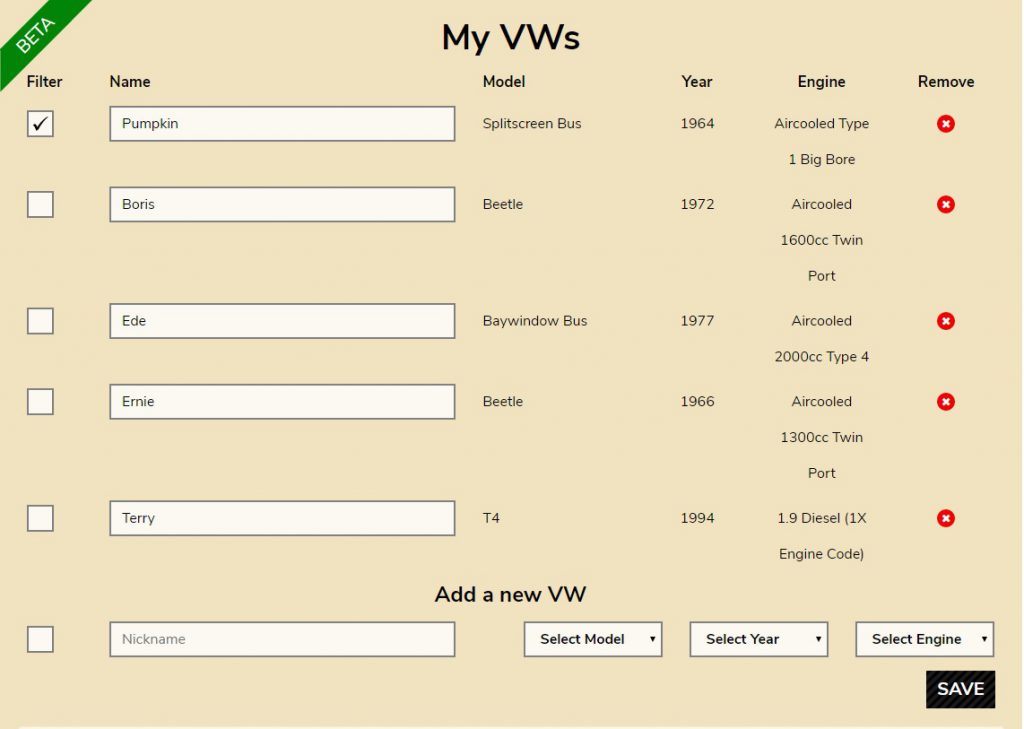Click the year 1977
Screen dimensions: 1024x729
[697, 321]
